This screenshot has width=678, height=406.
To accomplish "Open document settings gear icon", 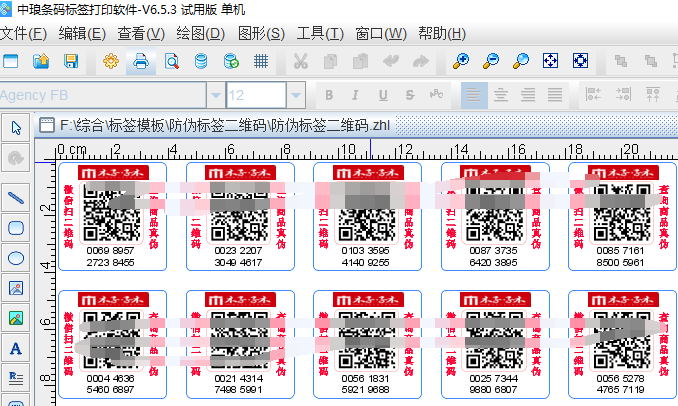I will pyautogui.click(x=111, y=61).
